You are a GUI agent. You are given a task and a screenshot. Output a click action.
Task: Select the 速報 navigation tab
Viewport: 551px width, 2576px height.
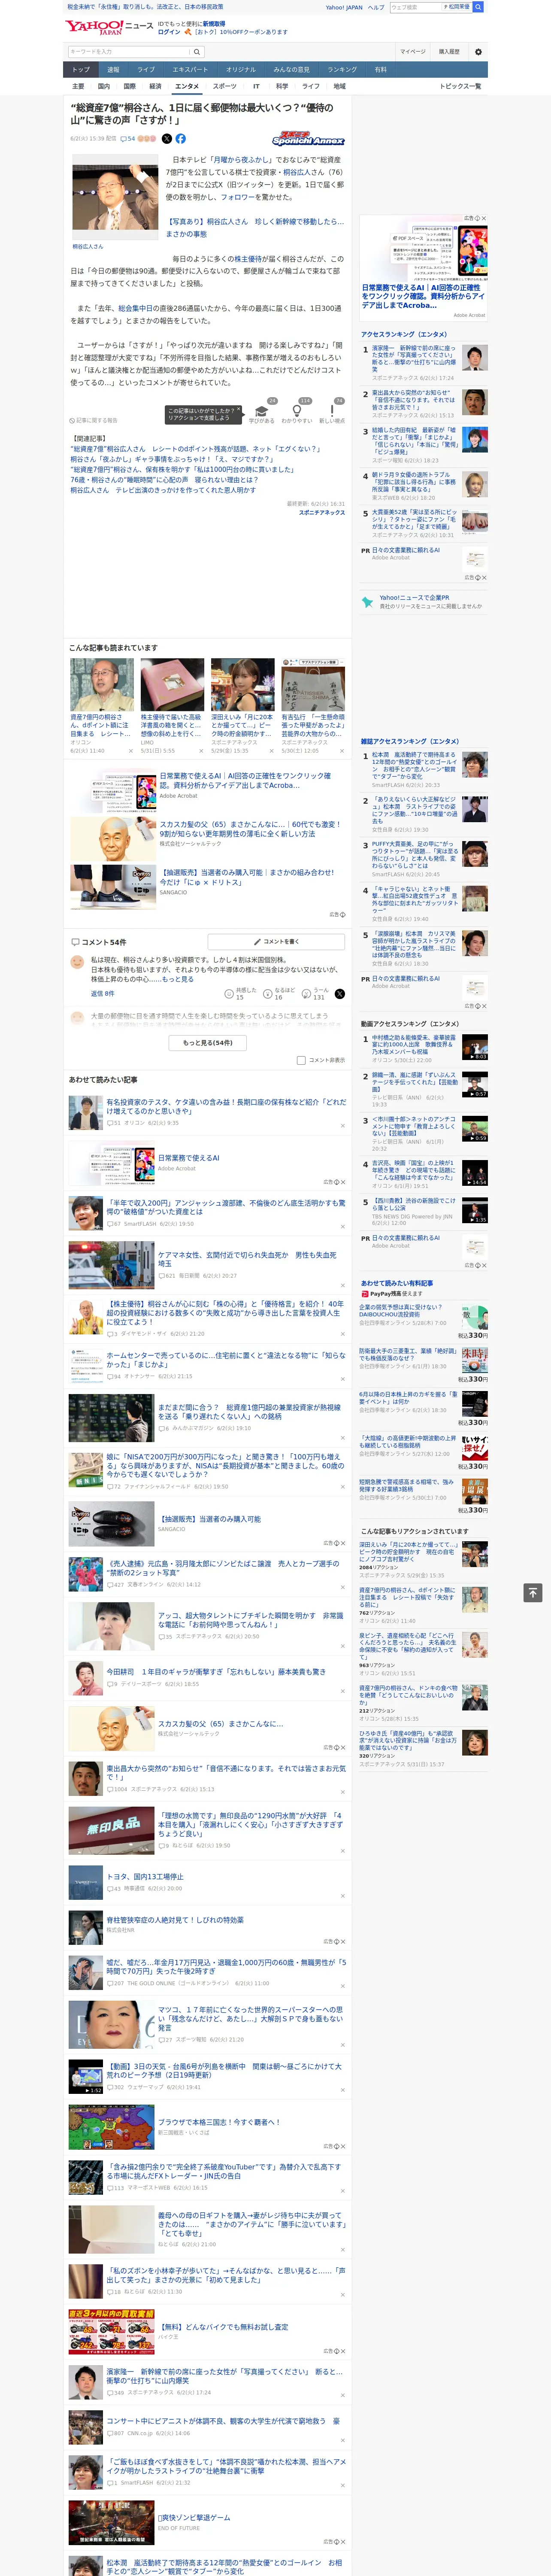(113, 70)
